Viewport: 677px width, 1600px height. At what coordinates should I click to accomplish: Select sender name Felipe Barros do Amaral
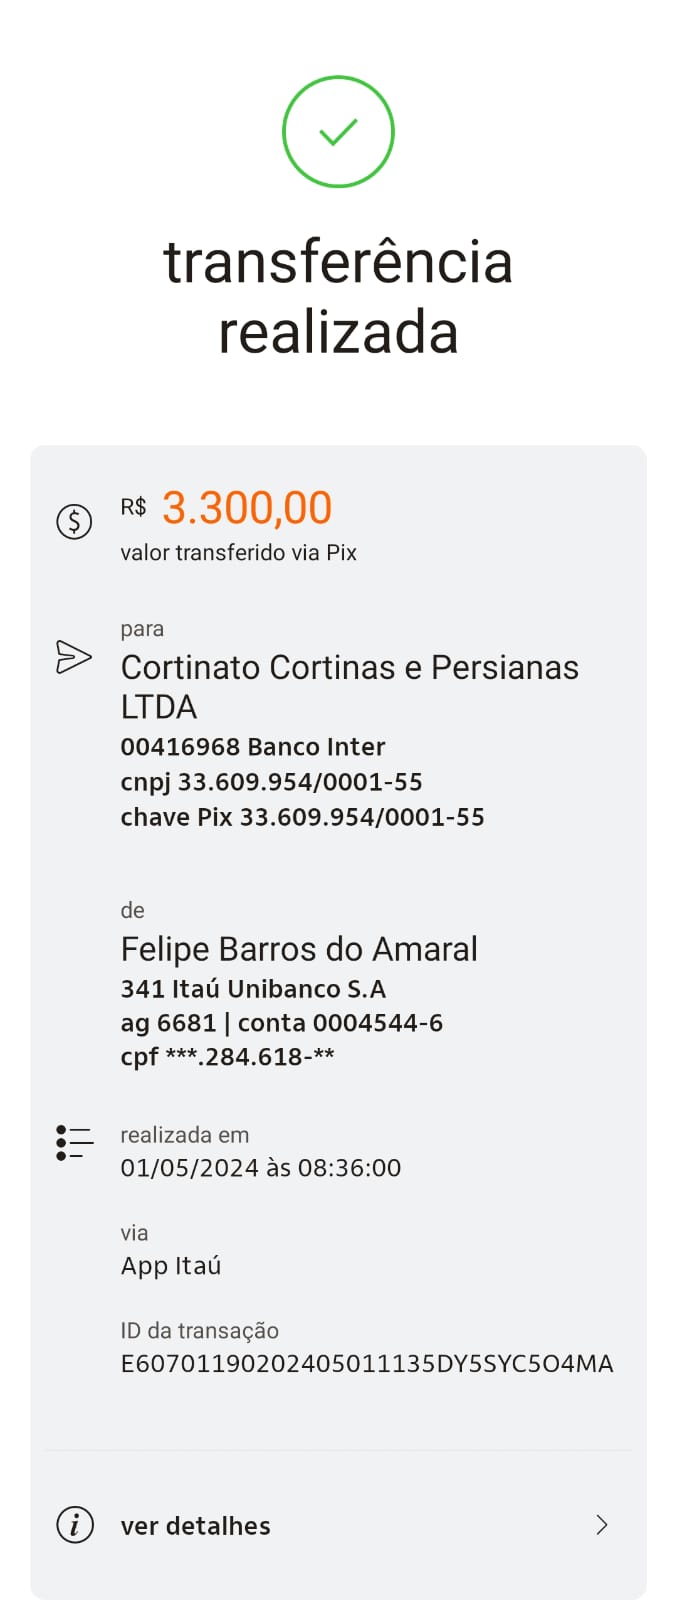click(299, 949)
